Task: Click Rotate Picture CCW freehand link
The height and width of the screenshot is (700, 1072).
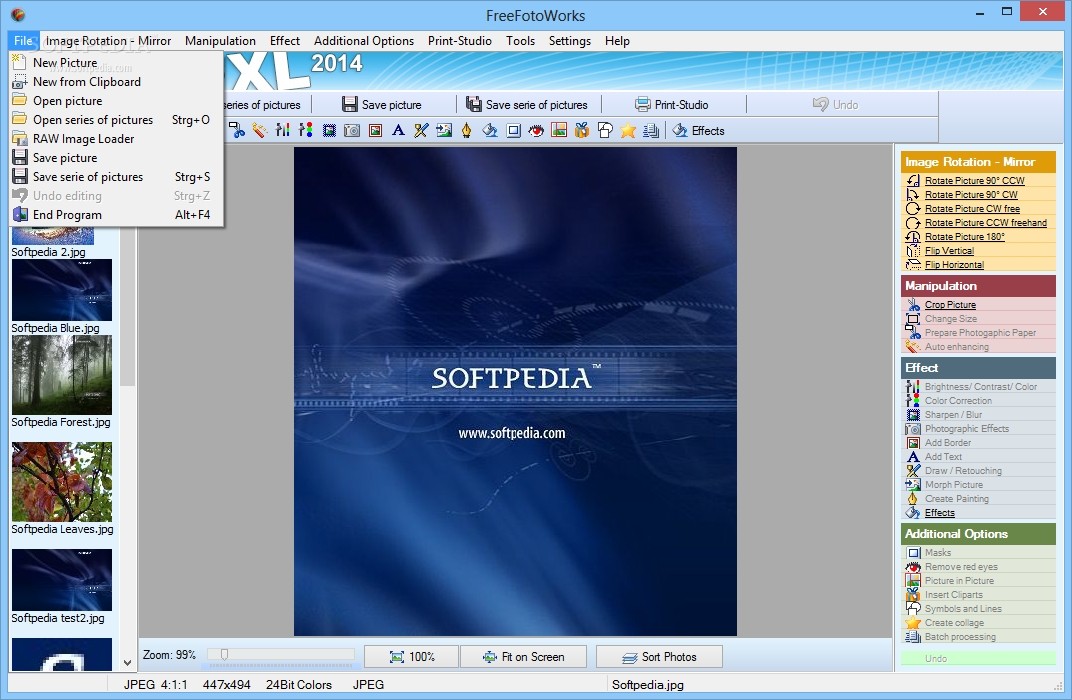Action: (x=985, y=223)
